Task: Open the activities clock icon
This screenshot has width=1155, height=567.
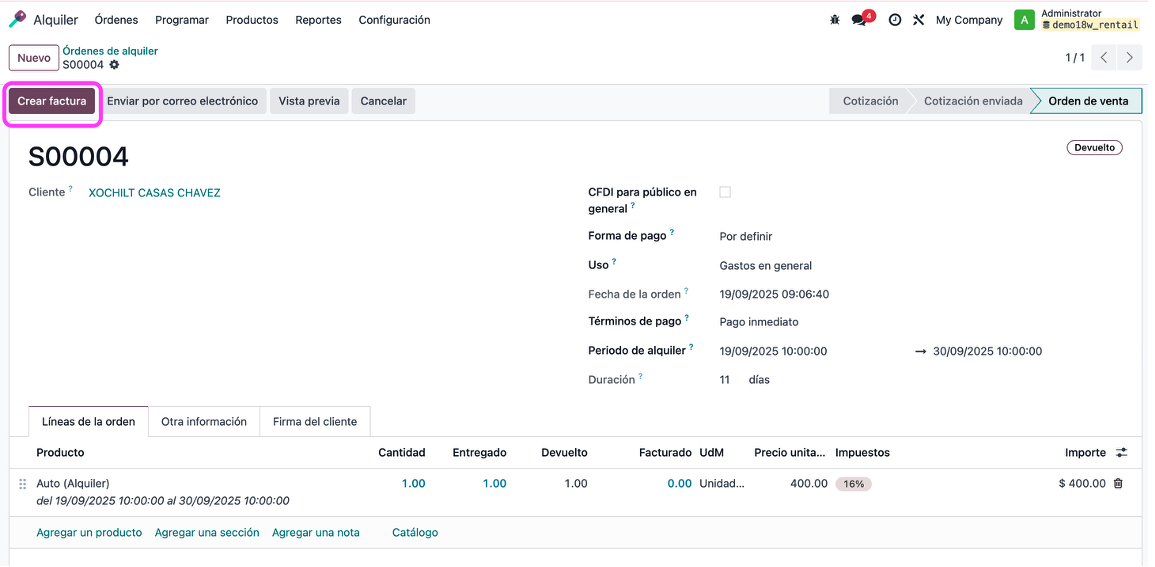Action: point(895,20)
